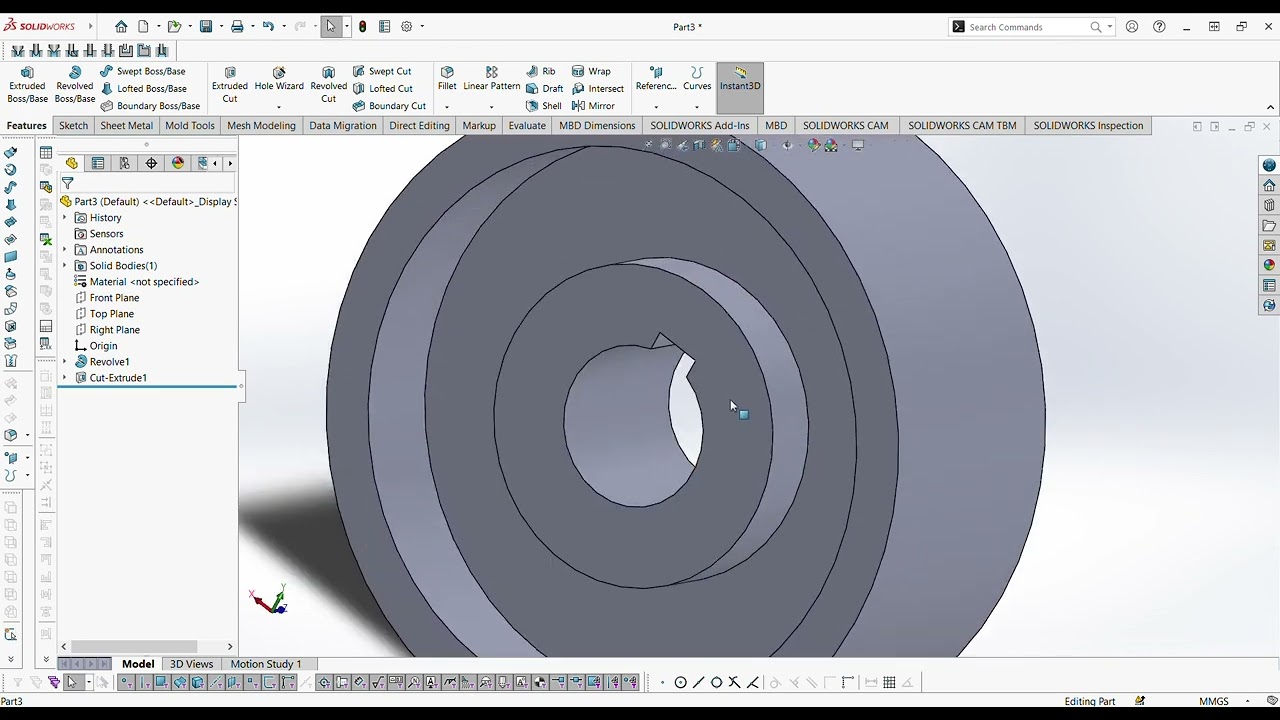The width and height of the screenshot is (1280, 720).
Task: Click the Save icon
Action: 206,27
